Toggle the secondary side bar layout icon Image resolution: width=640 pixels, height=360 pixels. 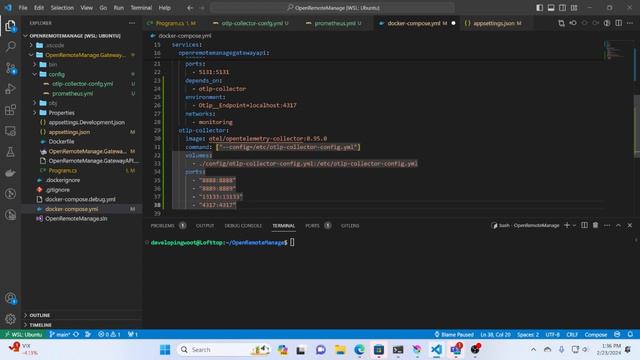pyautogui.click(x=562, y=8)
